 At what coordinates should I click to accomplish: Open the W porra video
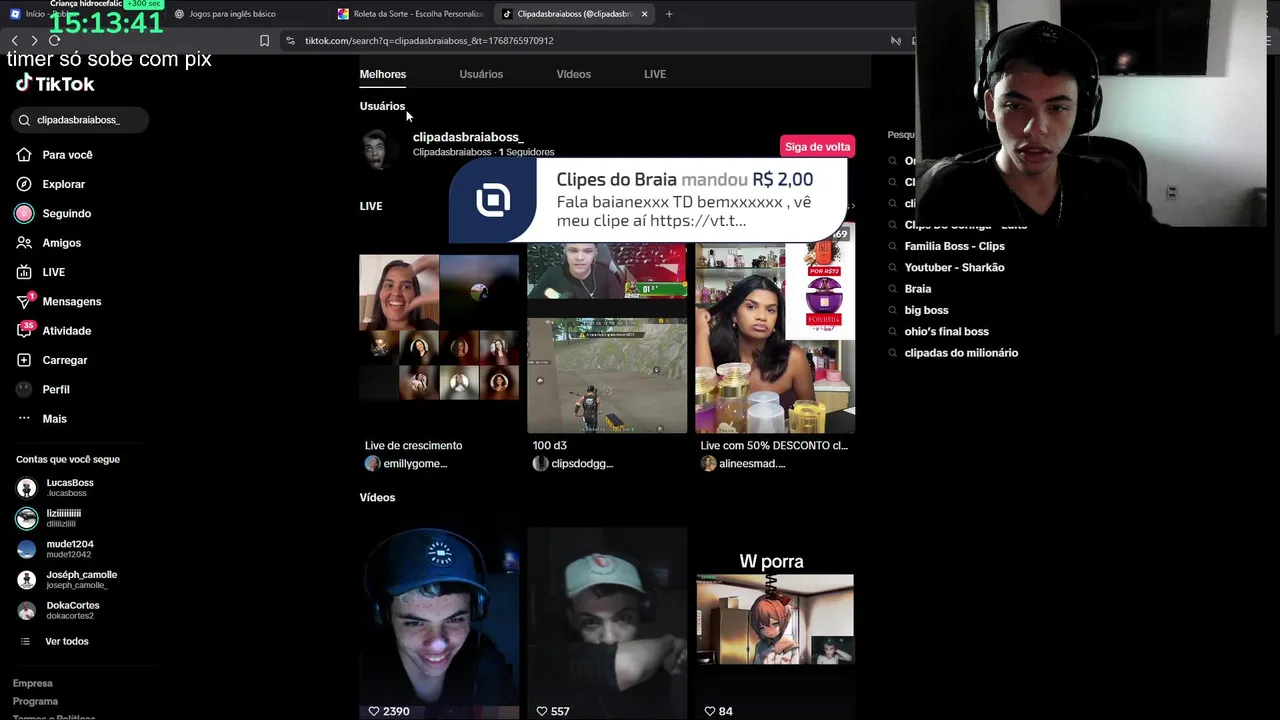pos(775,622)
